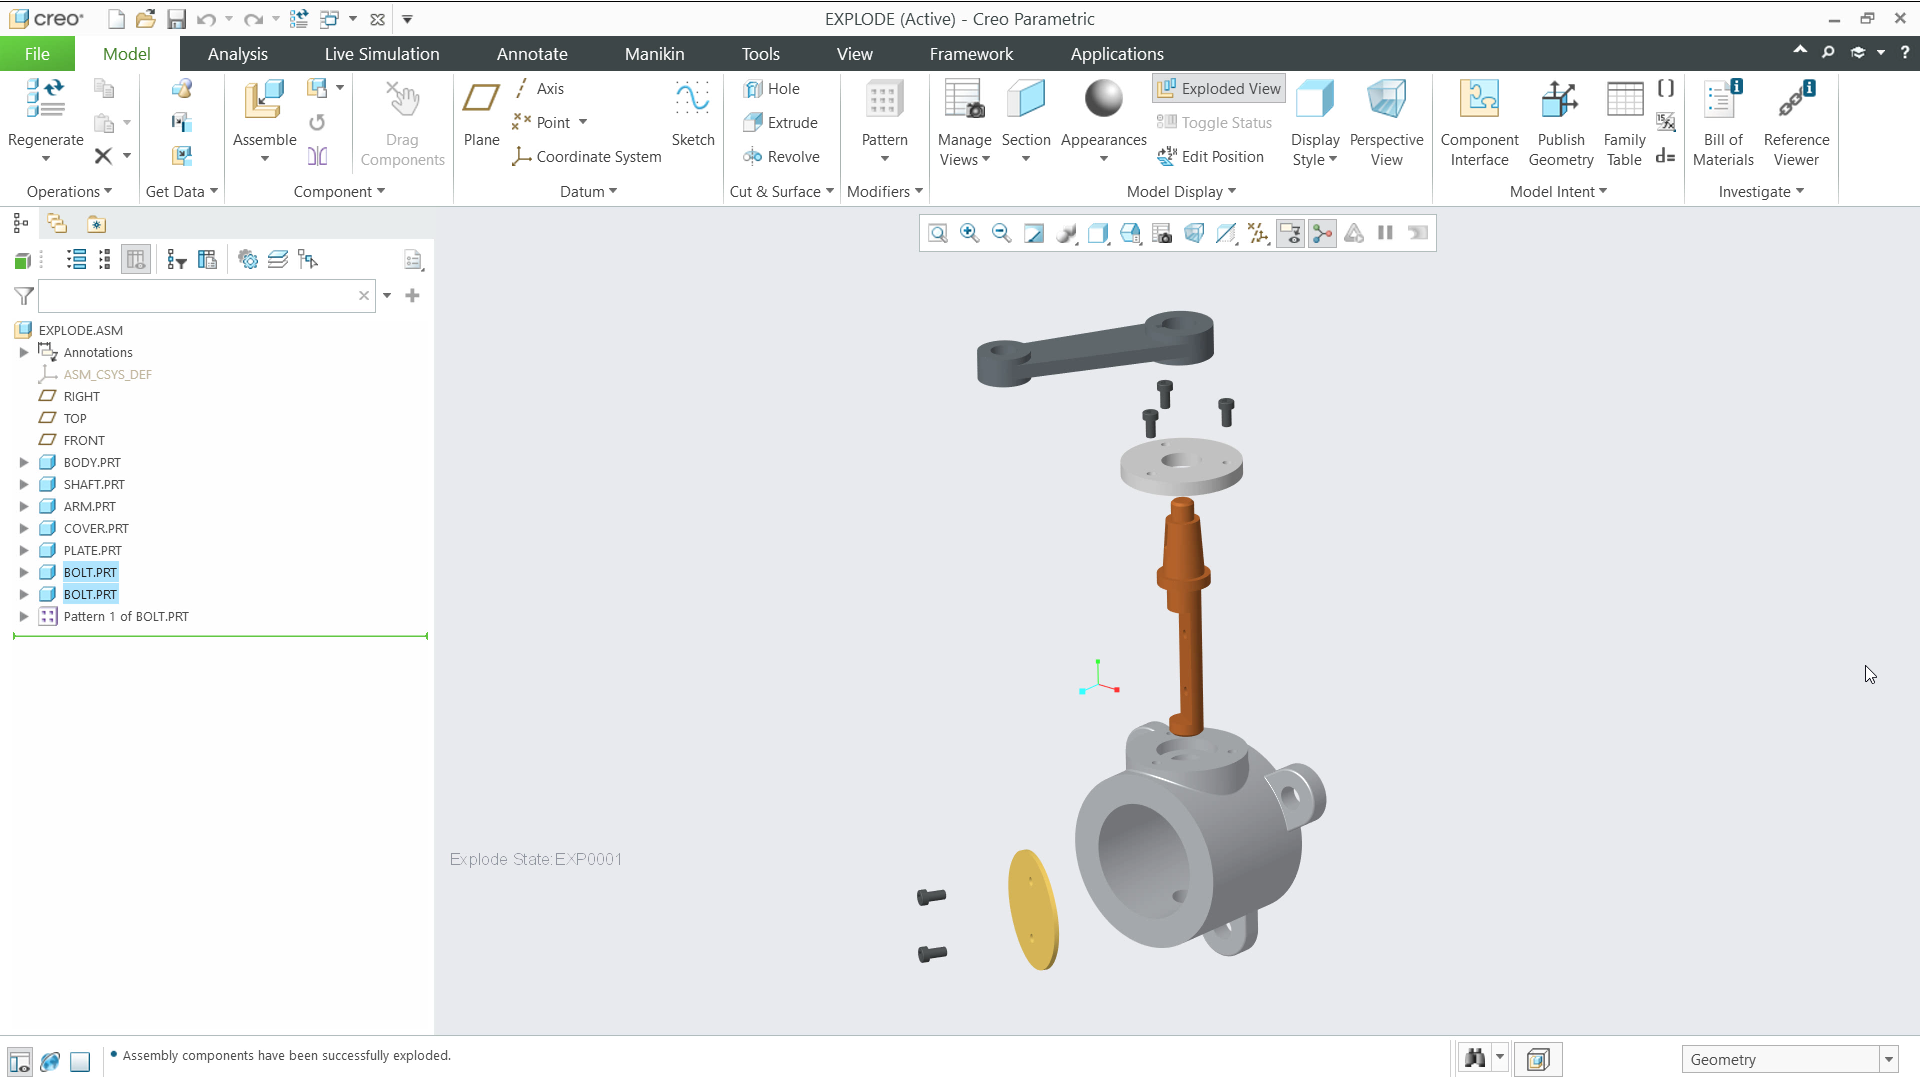Screen dimensions: 1920x1078
Task: Toggle datum display filters in graphics toolbar
Action: tap(1258, 233)
